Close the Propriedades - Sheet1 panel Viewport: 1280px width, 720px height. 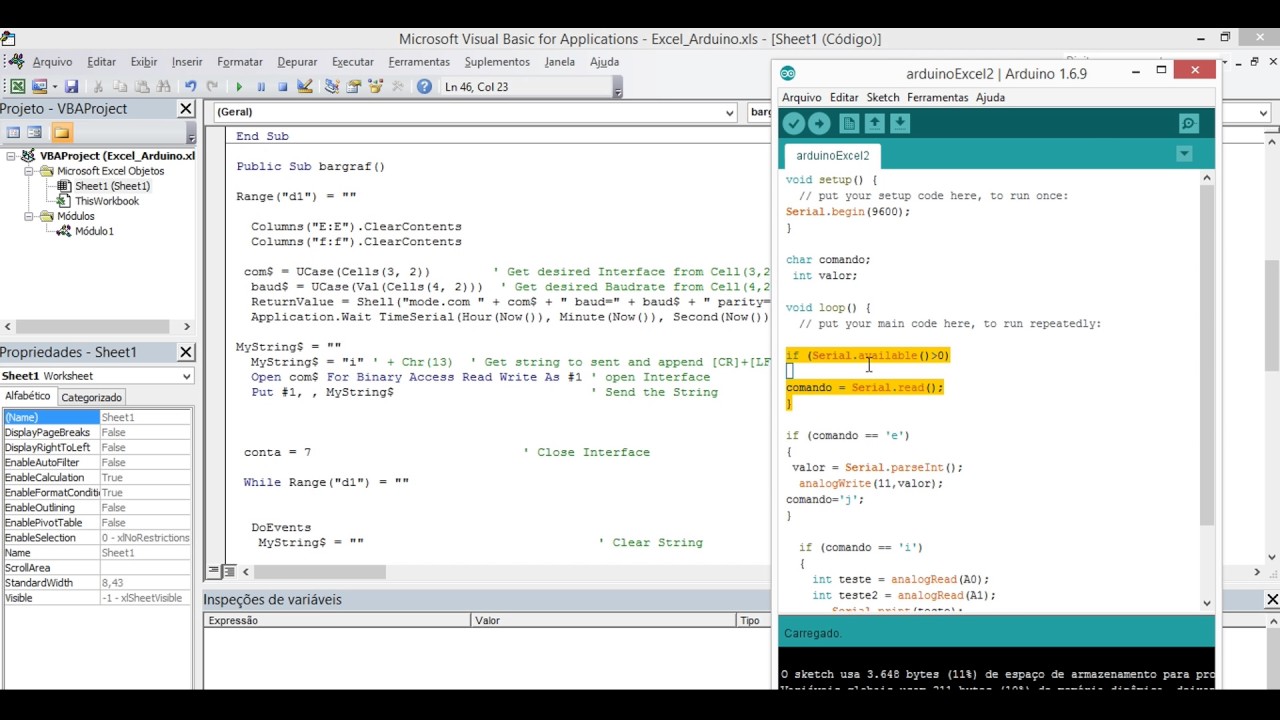(186, 352)
